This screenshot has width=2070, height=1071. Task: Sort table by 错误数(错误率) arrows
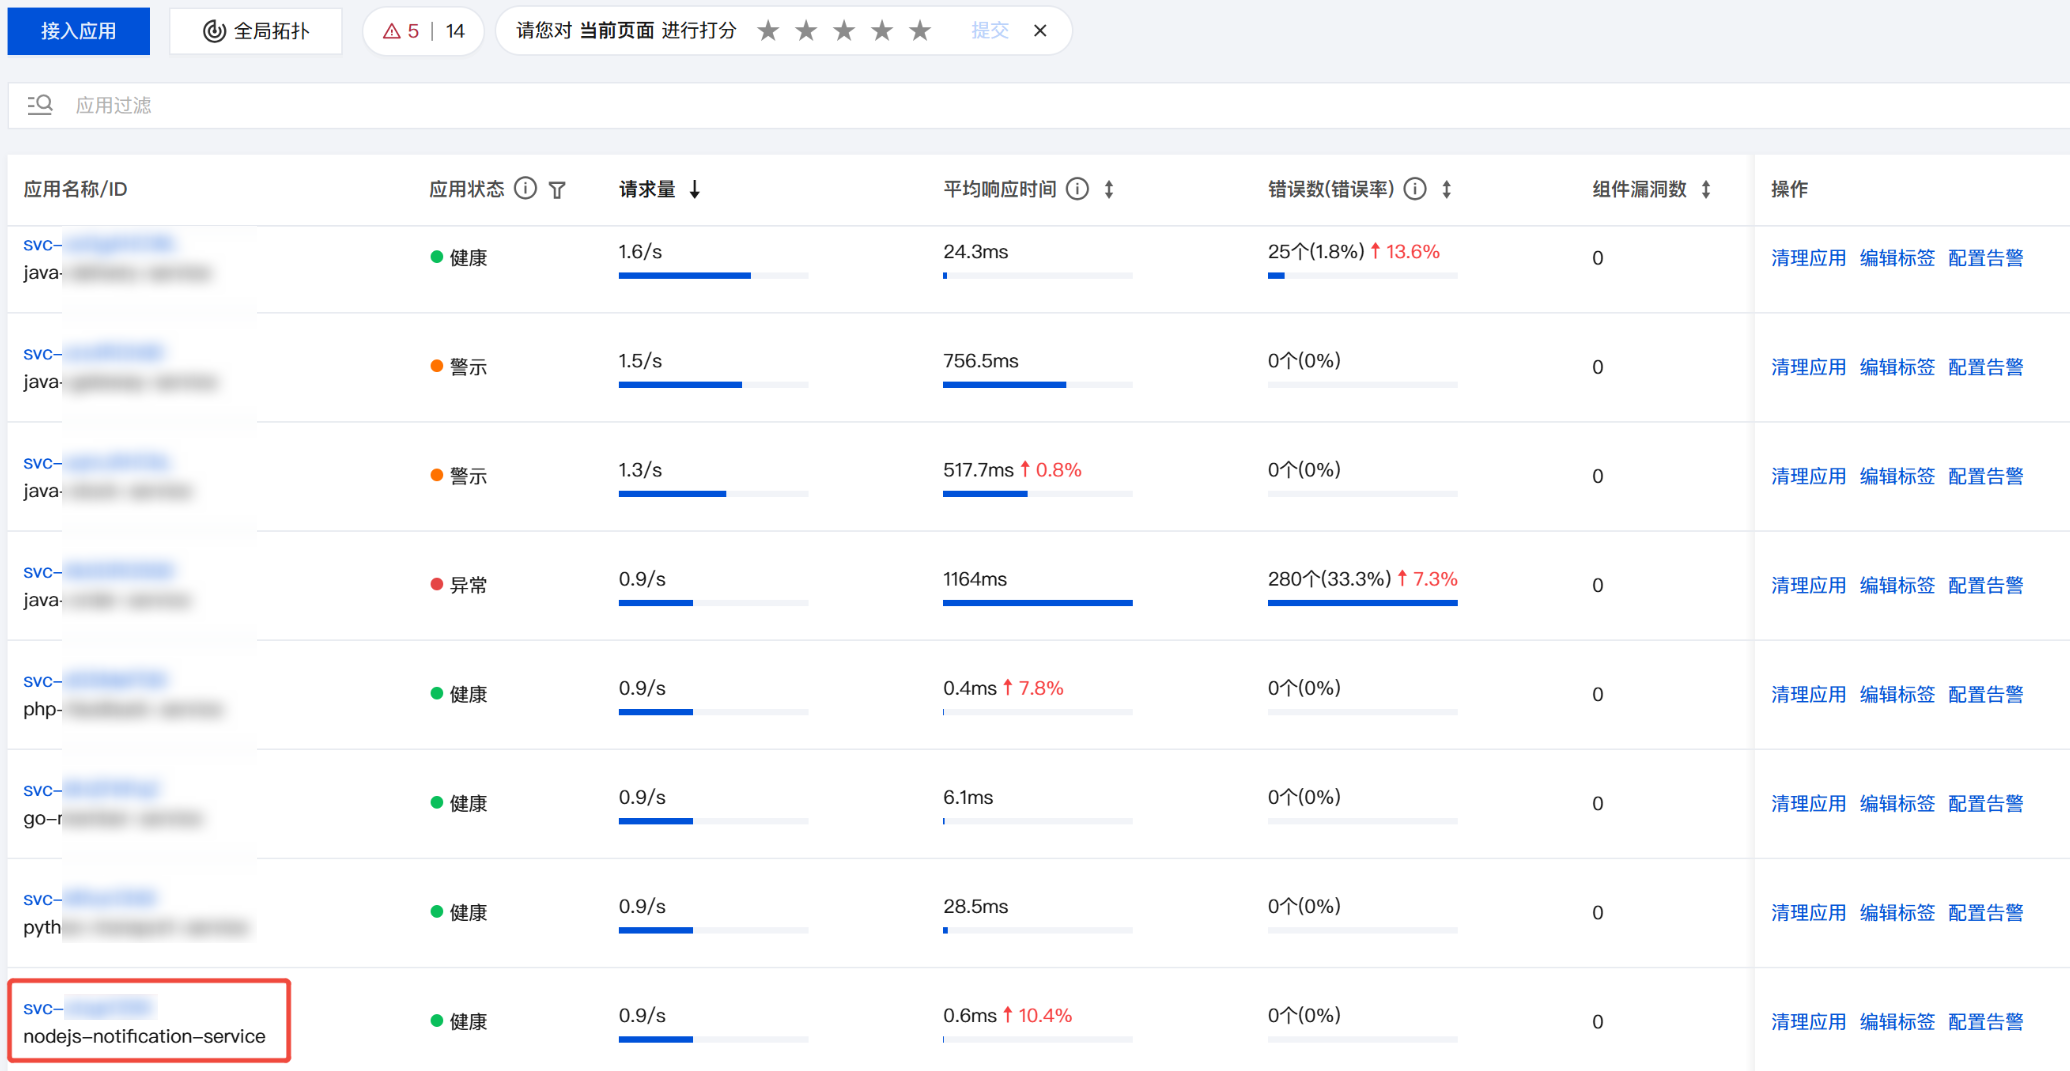1446,190
